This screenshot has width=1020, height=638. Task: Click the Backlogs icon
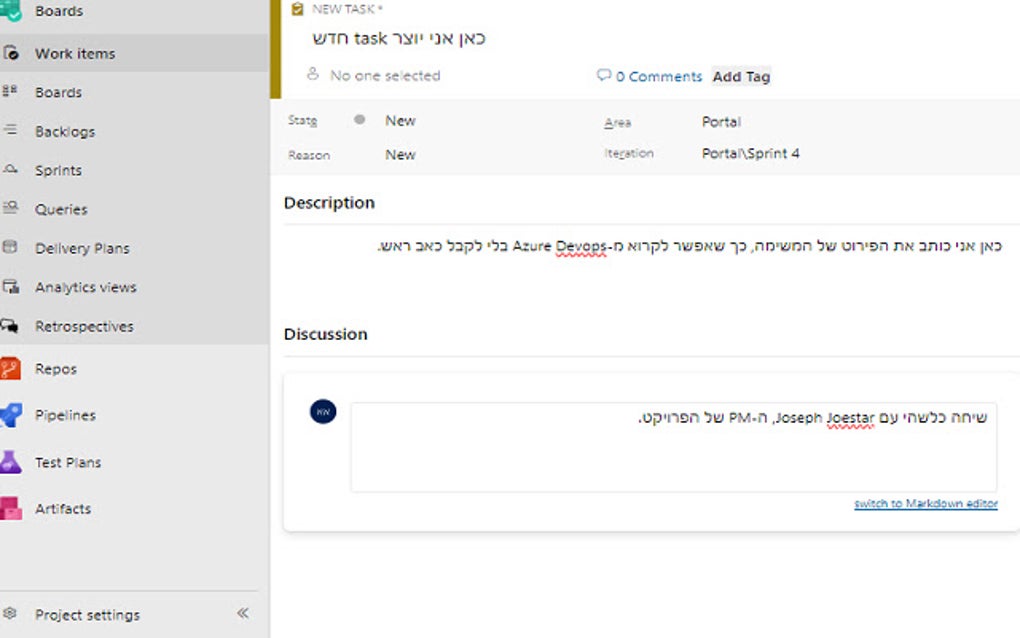(11, 131)
